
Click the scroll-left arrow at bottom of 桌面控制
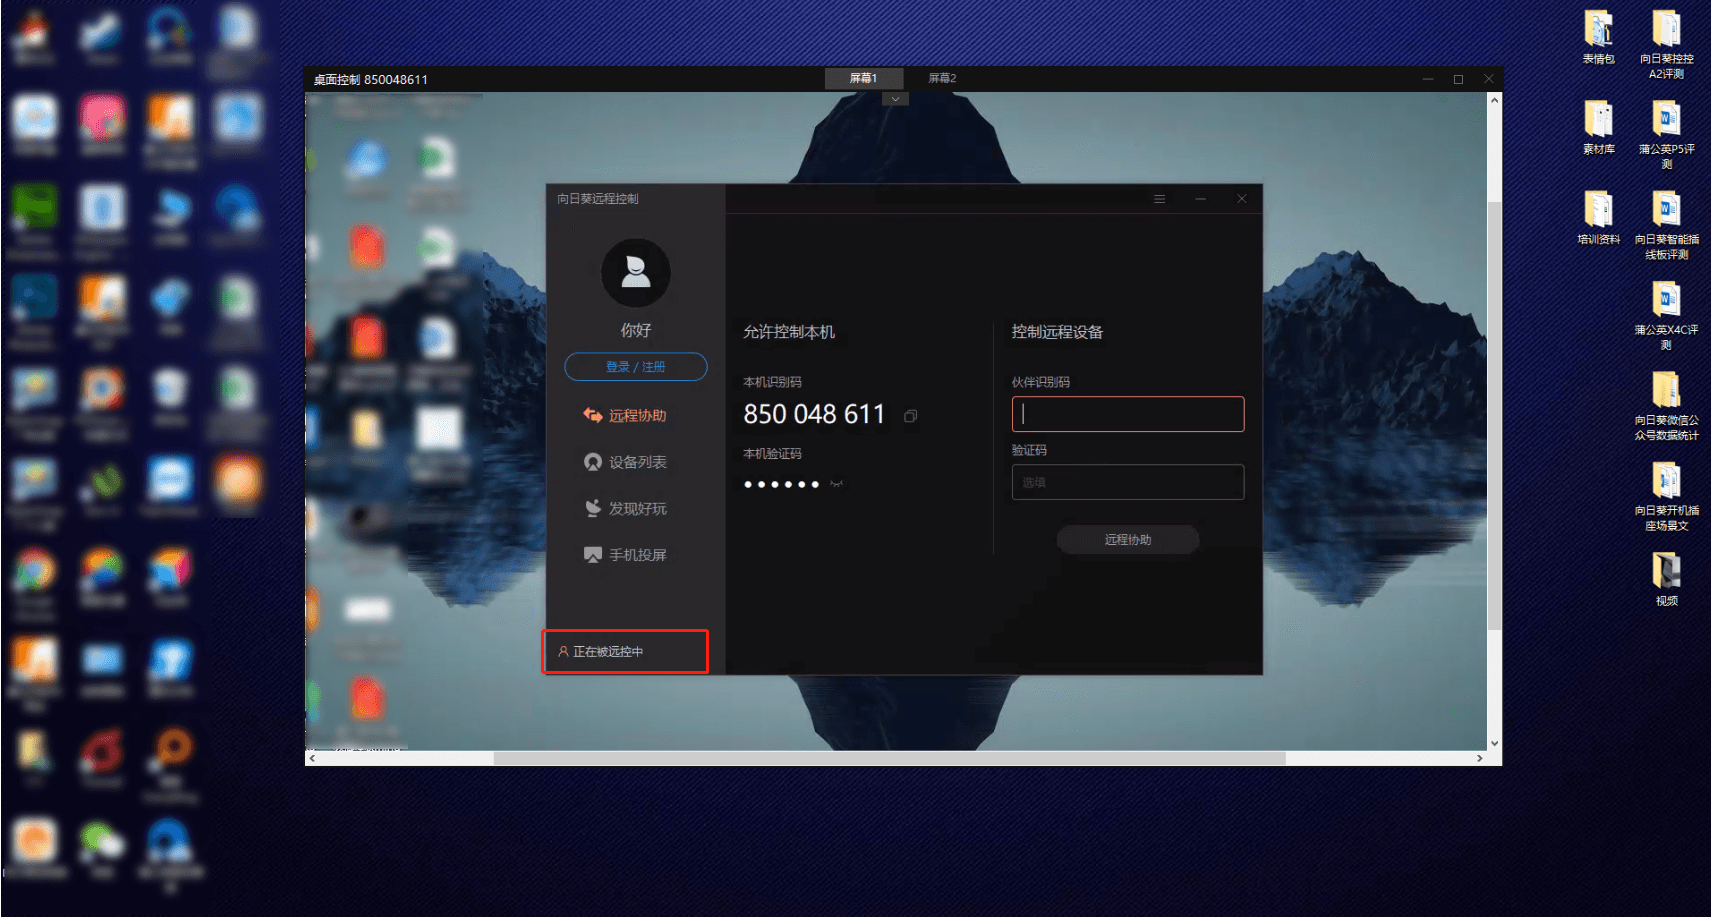313,758
